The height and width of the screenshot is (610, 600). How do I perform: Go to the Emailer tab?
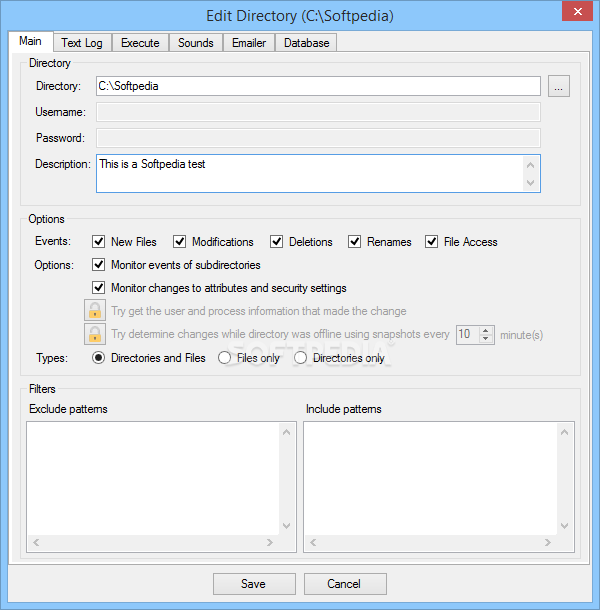(x=249, y=43)
